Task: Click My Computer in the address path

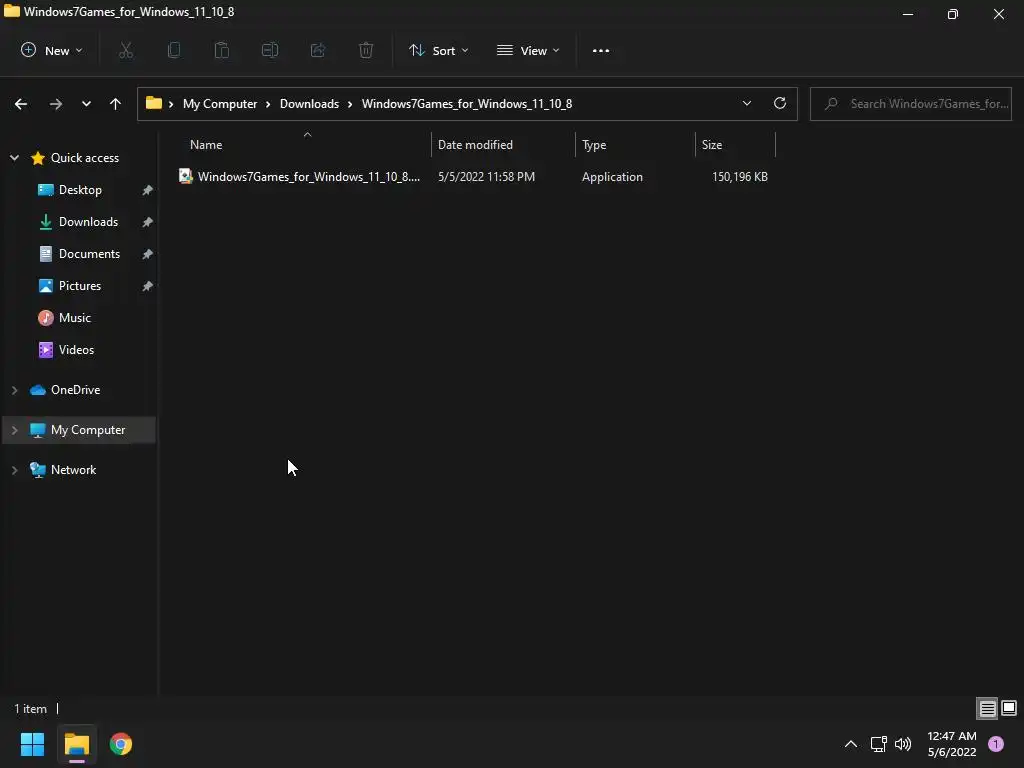Action: point(220,104)
